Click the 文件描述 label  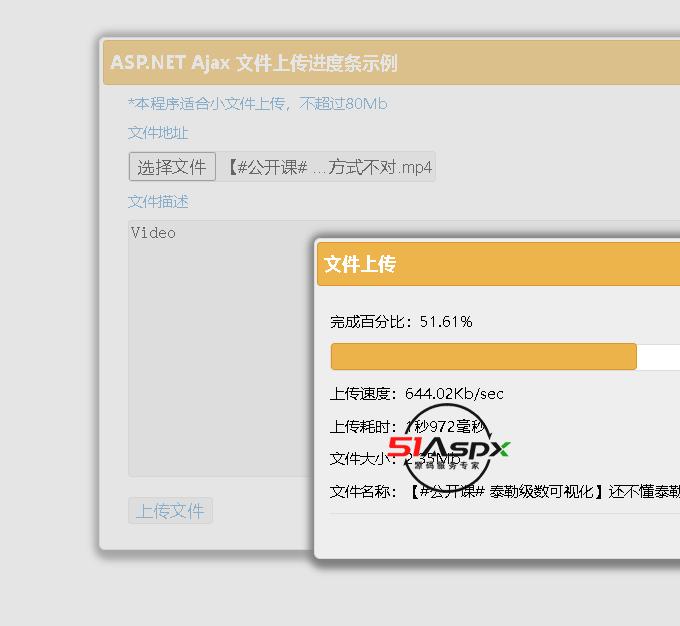(158, 202)
